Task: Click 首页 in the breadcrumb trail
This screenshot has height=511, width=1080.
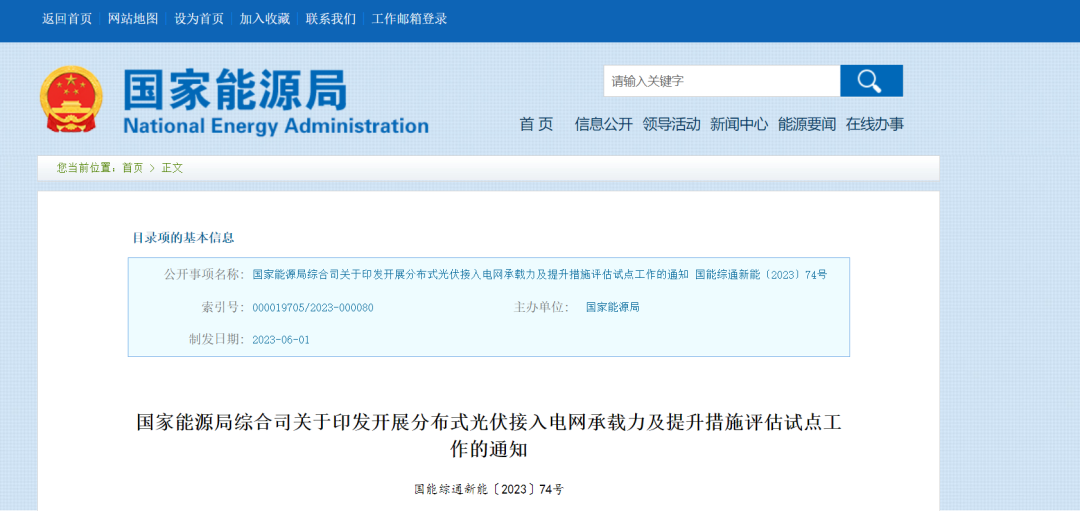Action: click(x=132, y=168)
